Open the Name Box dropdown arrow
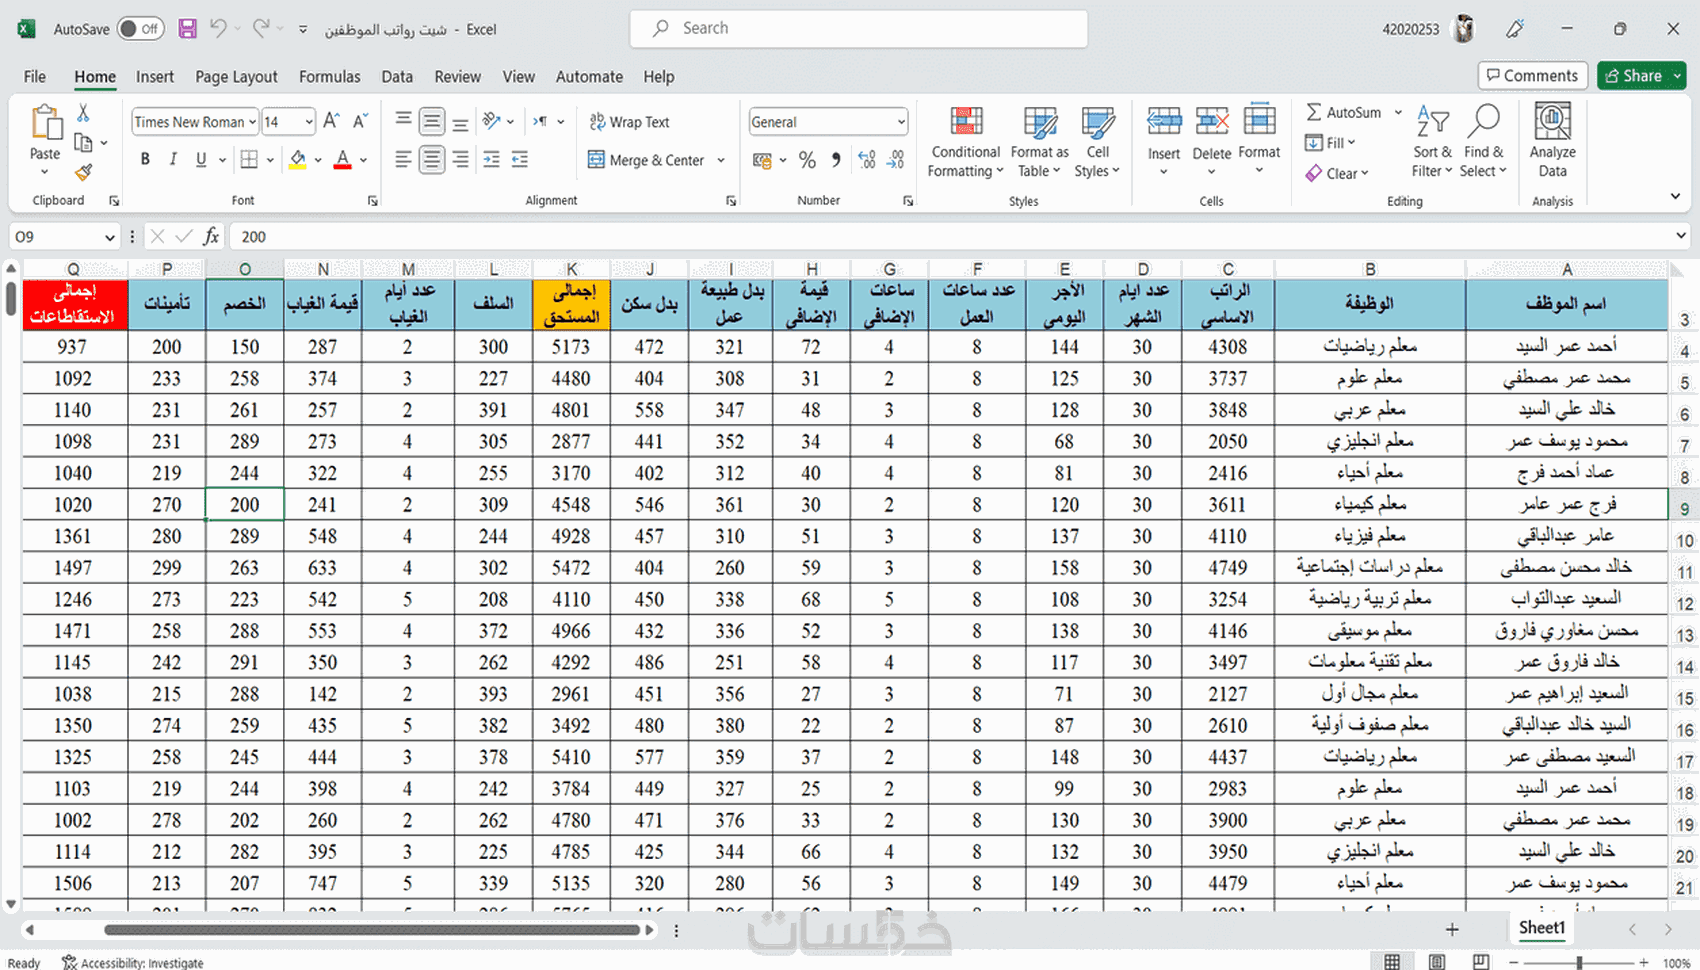 (109, 237)
